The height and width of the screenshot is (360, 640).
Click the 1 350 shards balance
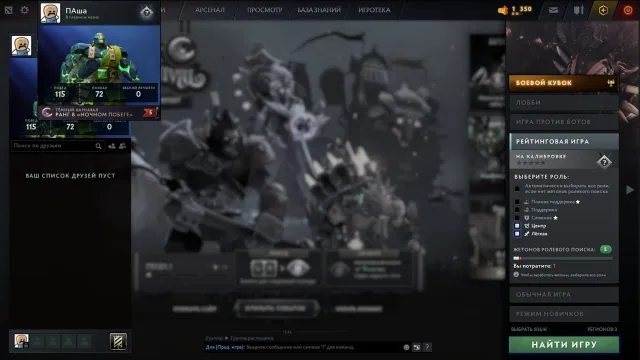(522, 9)
